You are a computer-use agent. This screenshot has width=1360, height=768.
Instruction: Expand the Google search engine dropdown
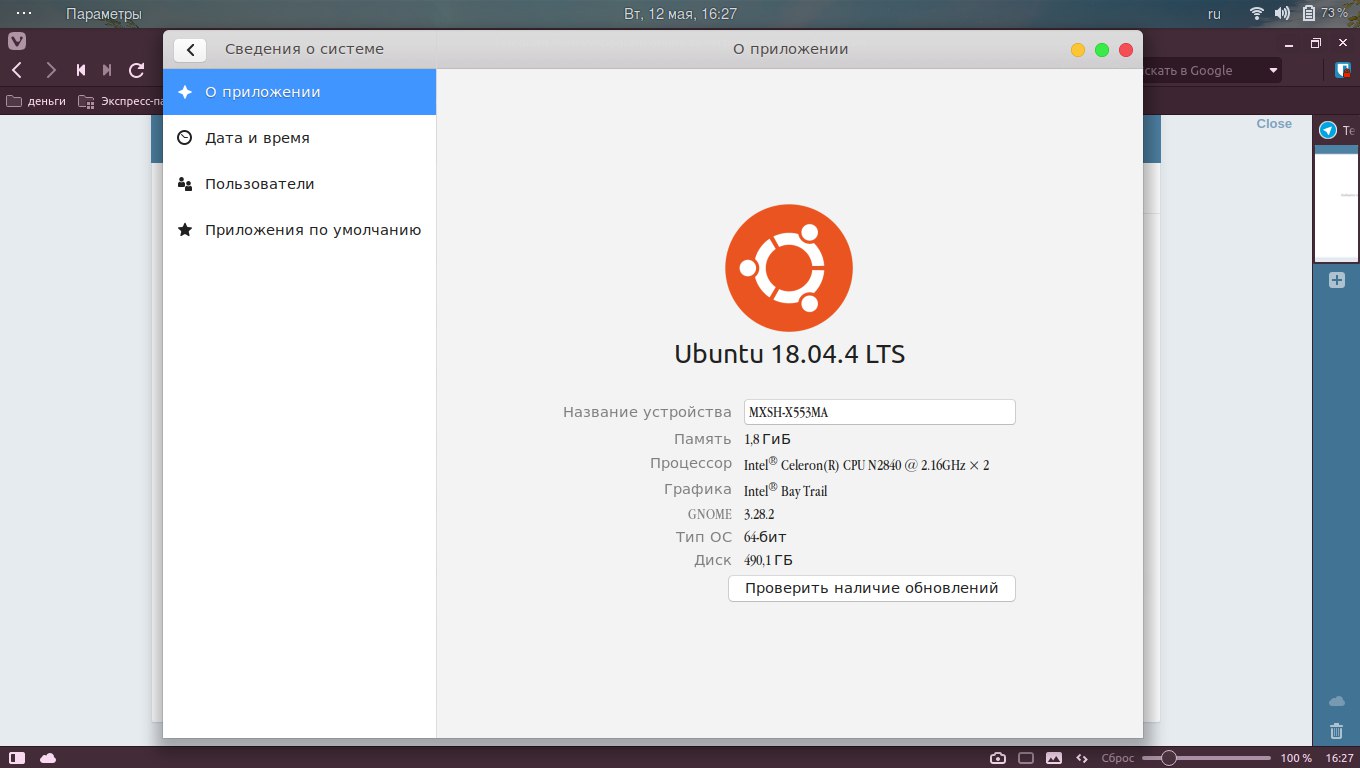[x=1273, y=70]
